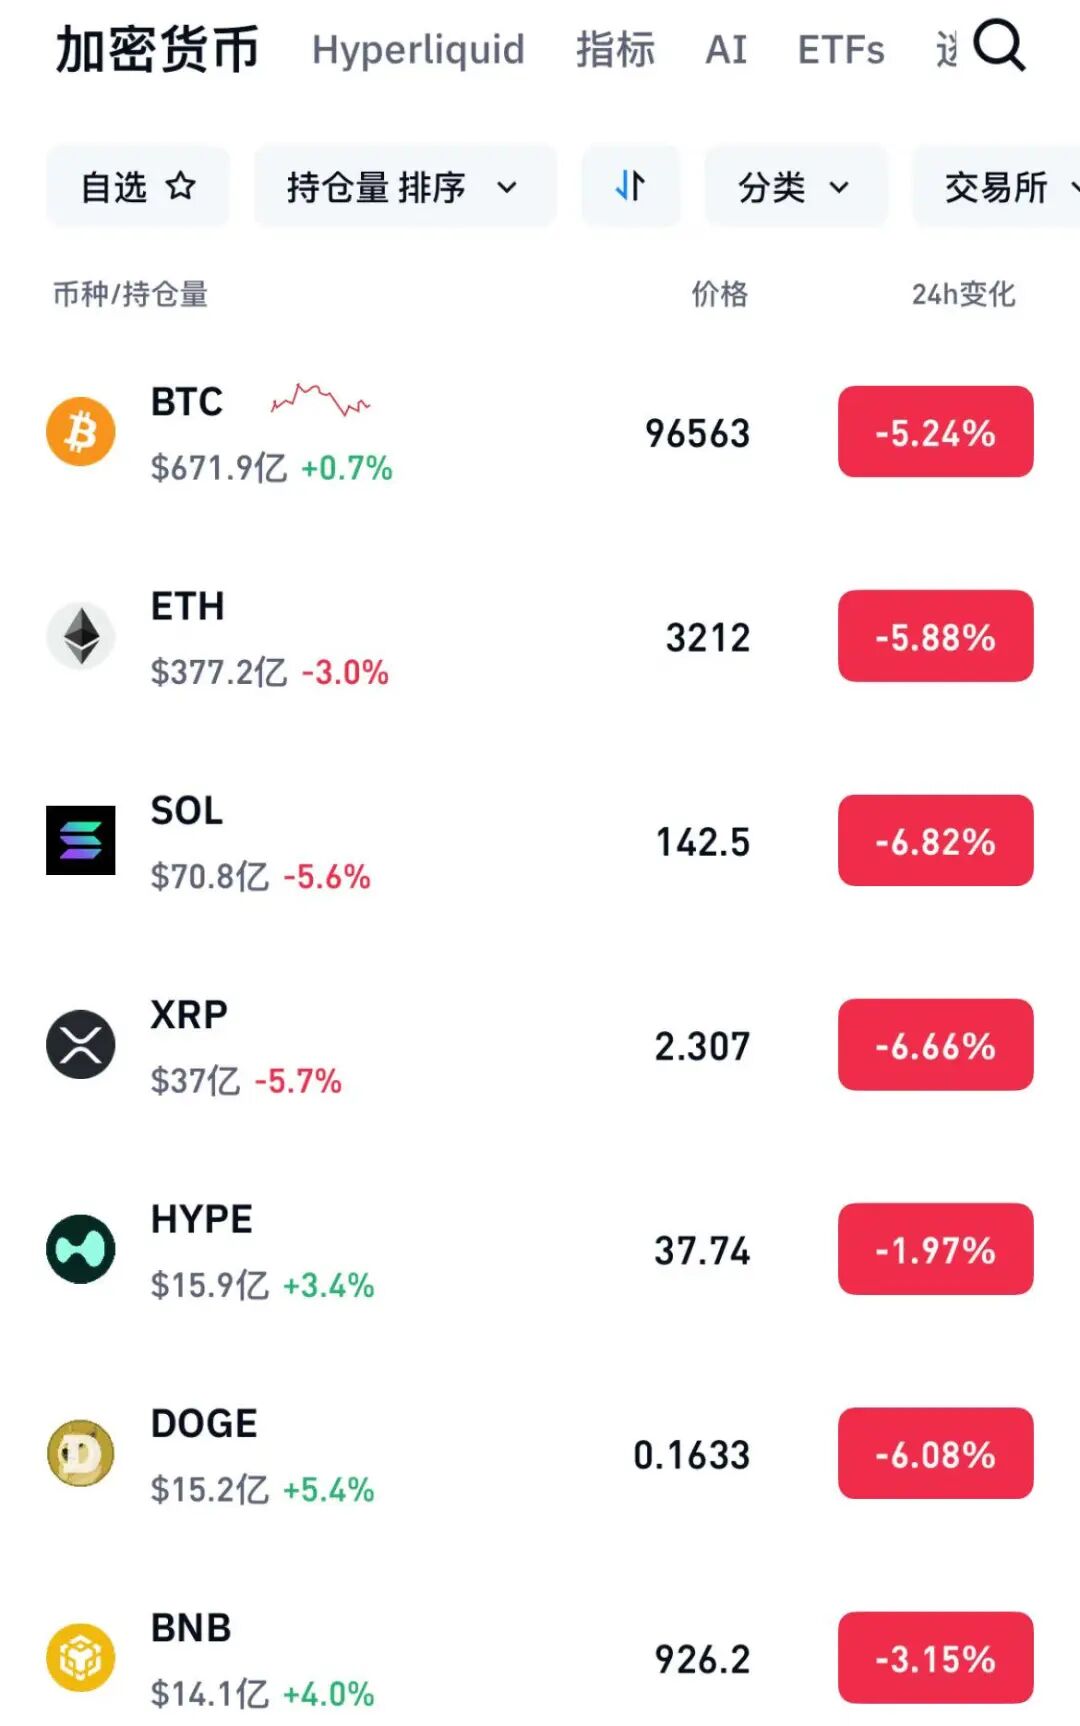Switch to the Hyperliquid tab

(418, 49)
